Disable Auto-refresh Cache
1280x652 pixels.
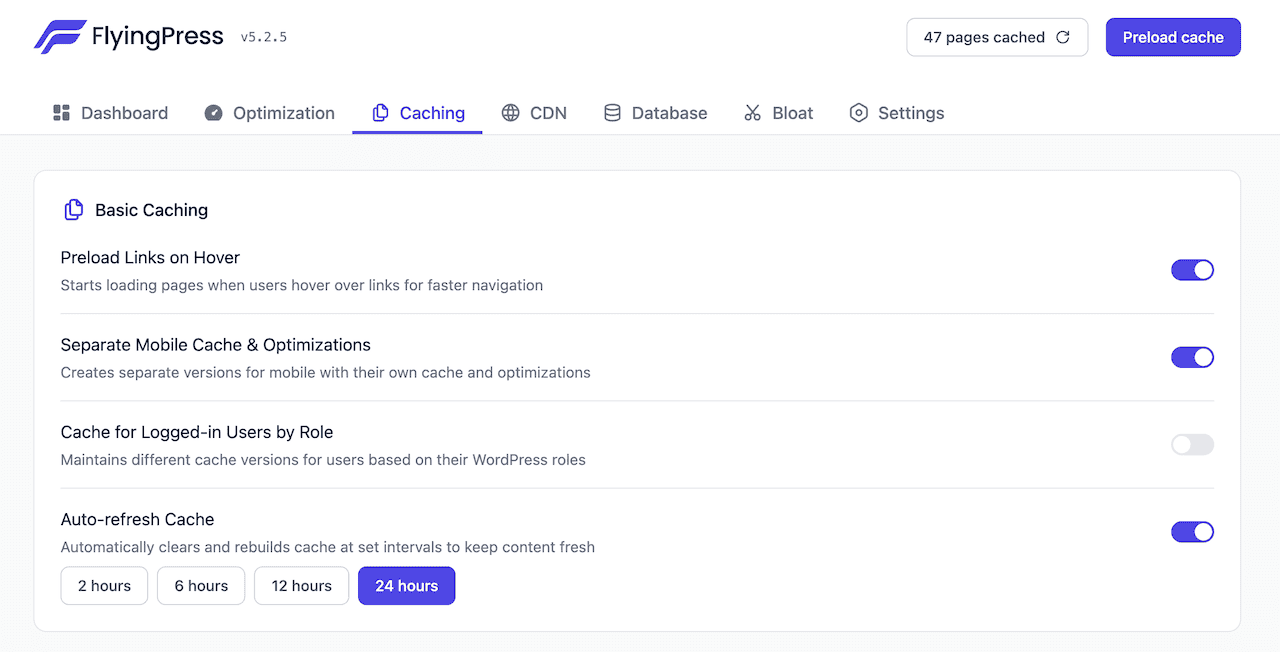point(1192,531)
